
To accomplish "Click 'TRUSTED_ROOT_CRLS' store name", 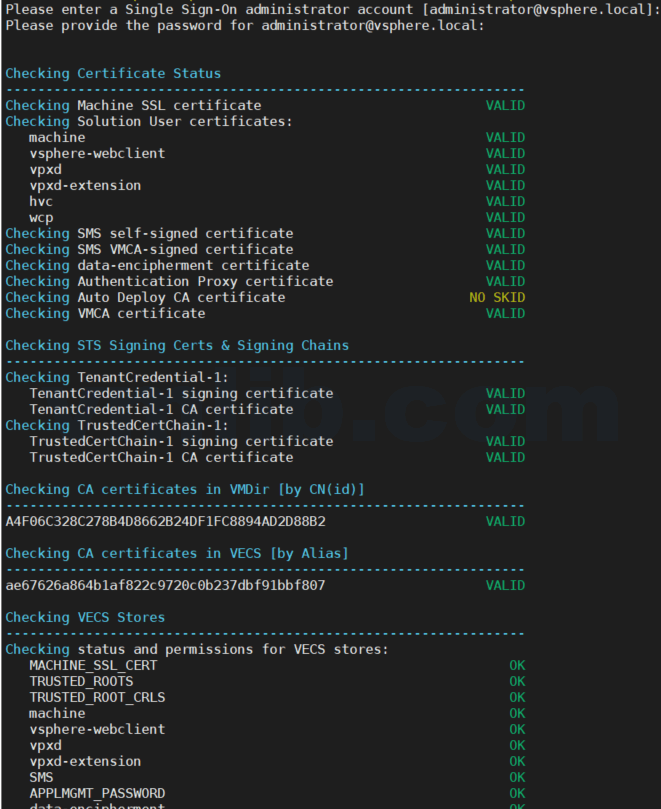I will point(97,697).
